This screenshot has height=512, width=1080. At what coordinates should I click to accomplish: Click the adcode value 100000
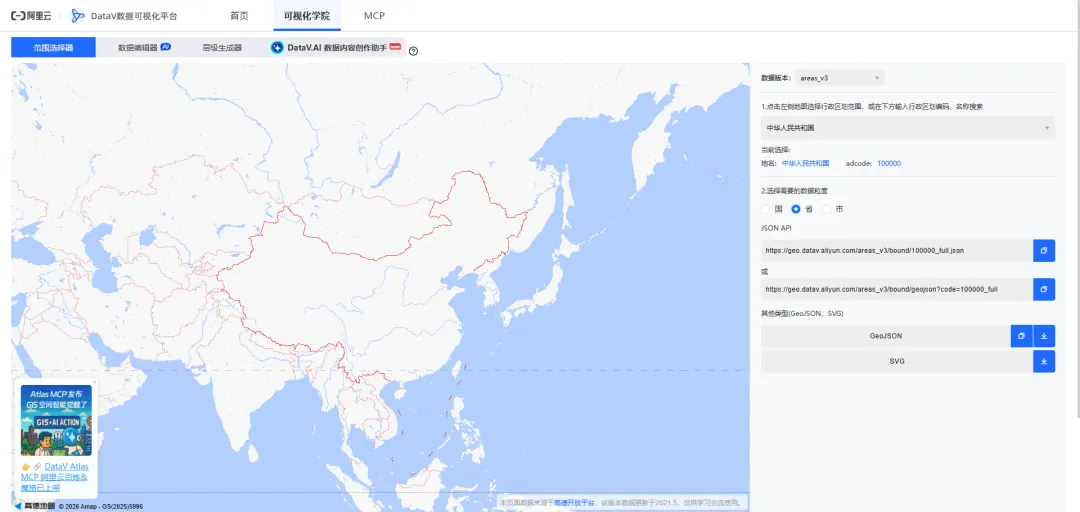[x=889, y=163]
